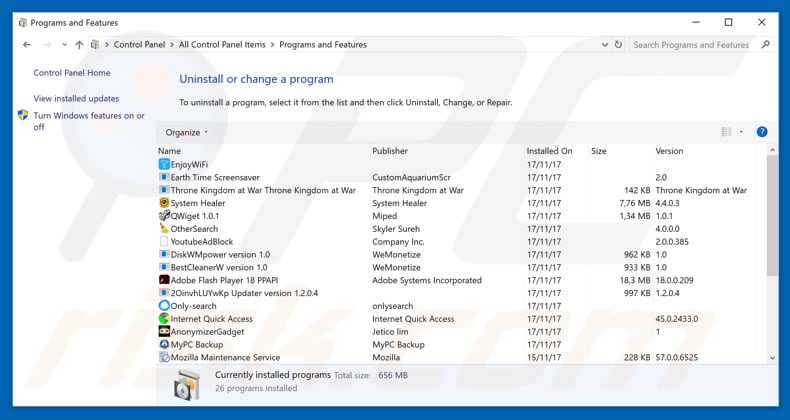Image resolution: width=790 pixels, height=420 pixels.
Task: Select the Mozilla Maintenance Service entry
Action: click(225, 357)
